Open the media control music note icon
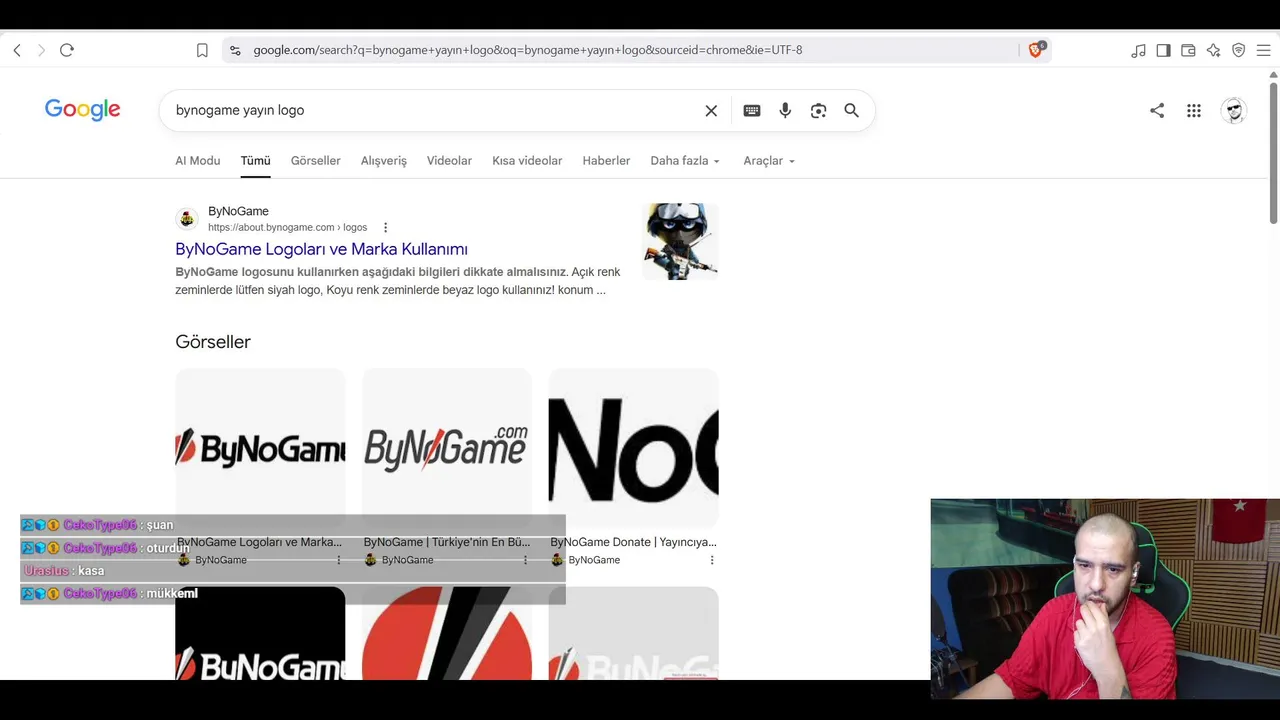The height and width of the screenshot is (720, 1280). coord(1138,50)
